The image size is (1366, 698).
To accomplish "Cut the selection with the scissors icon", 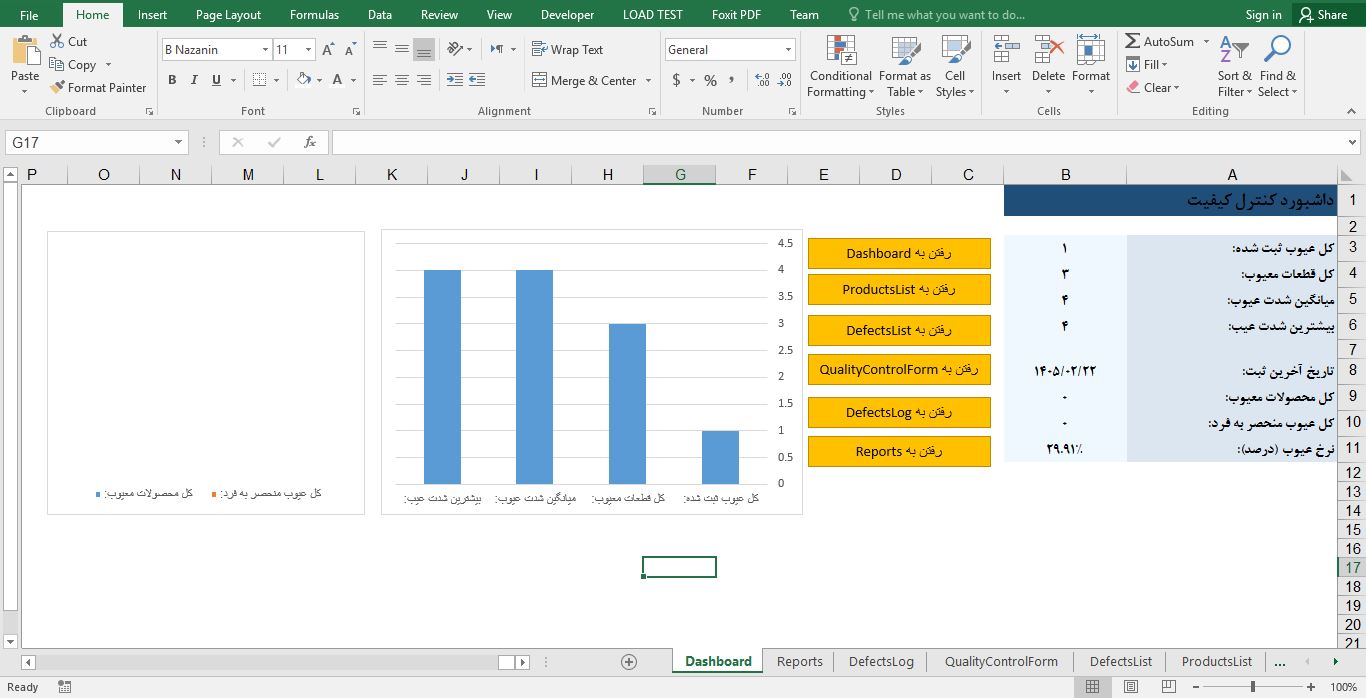I will coord(57,42).
